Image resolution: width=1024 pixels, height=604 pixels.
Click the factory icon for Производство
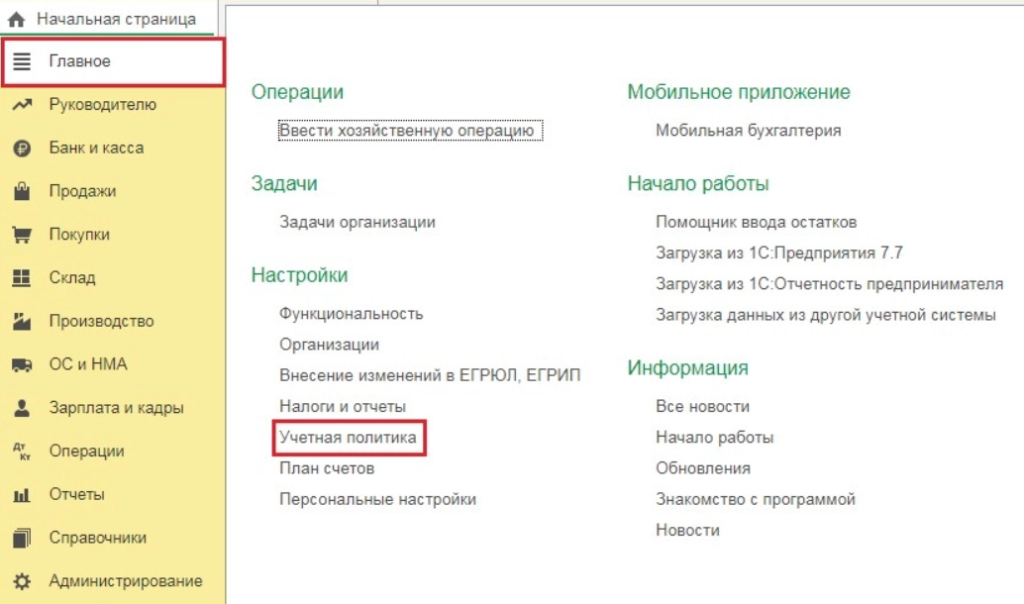pyautogui.click(x=22, y=321)
